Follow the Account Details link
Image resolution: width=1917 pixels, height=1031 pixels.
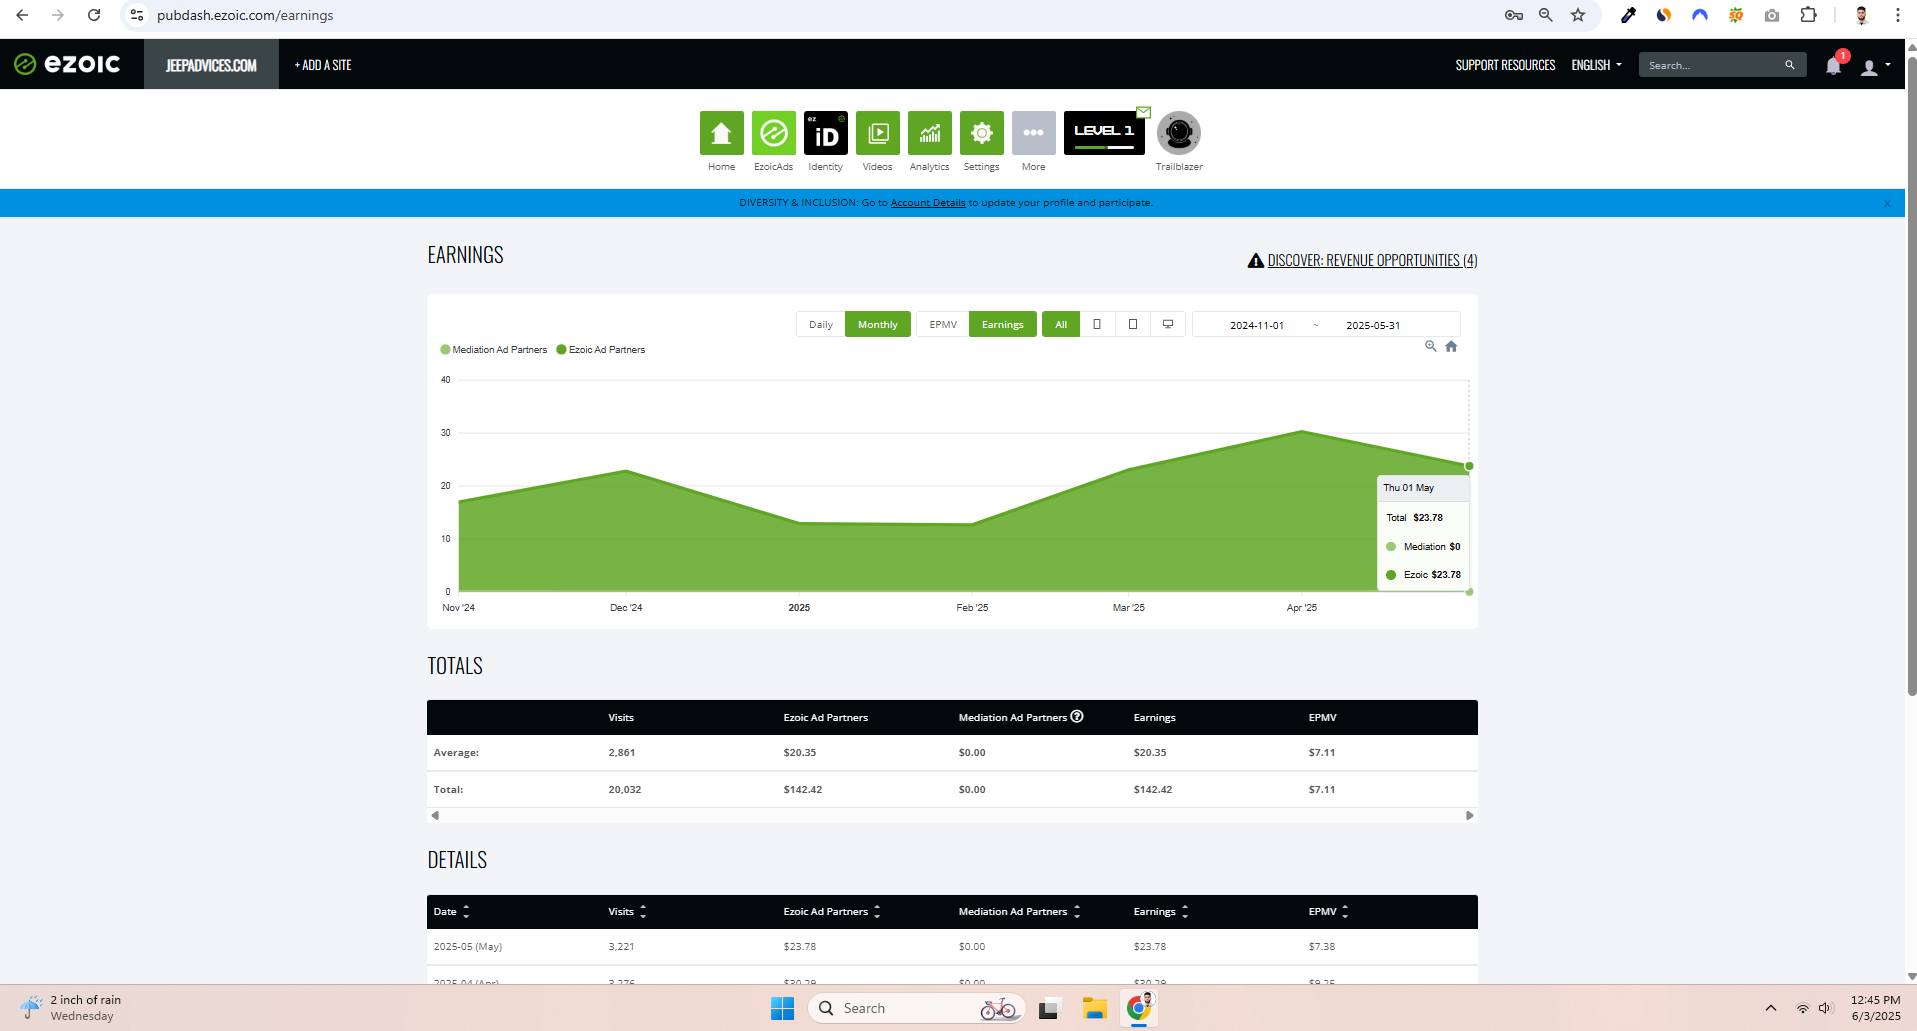click(x=928, y=203)
